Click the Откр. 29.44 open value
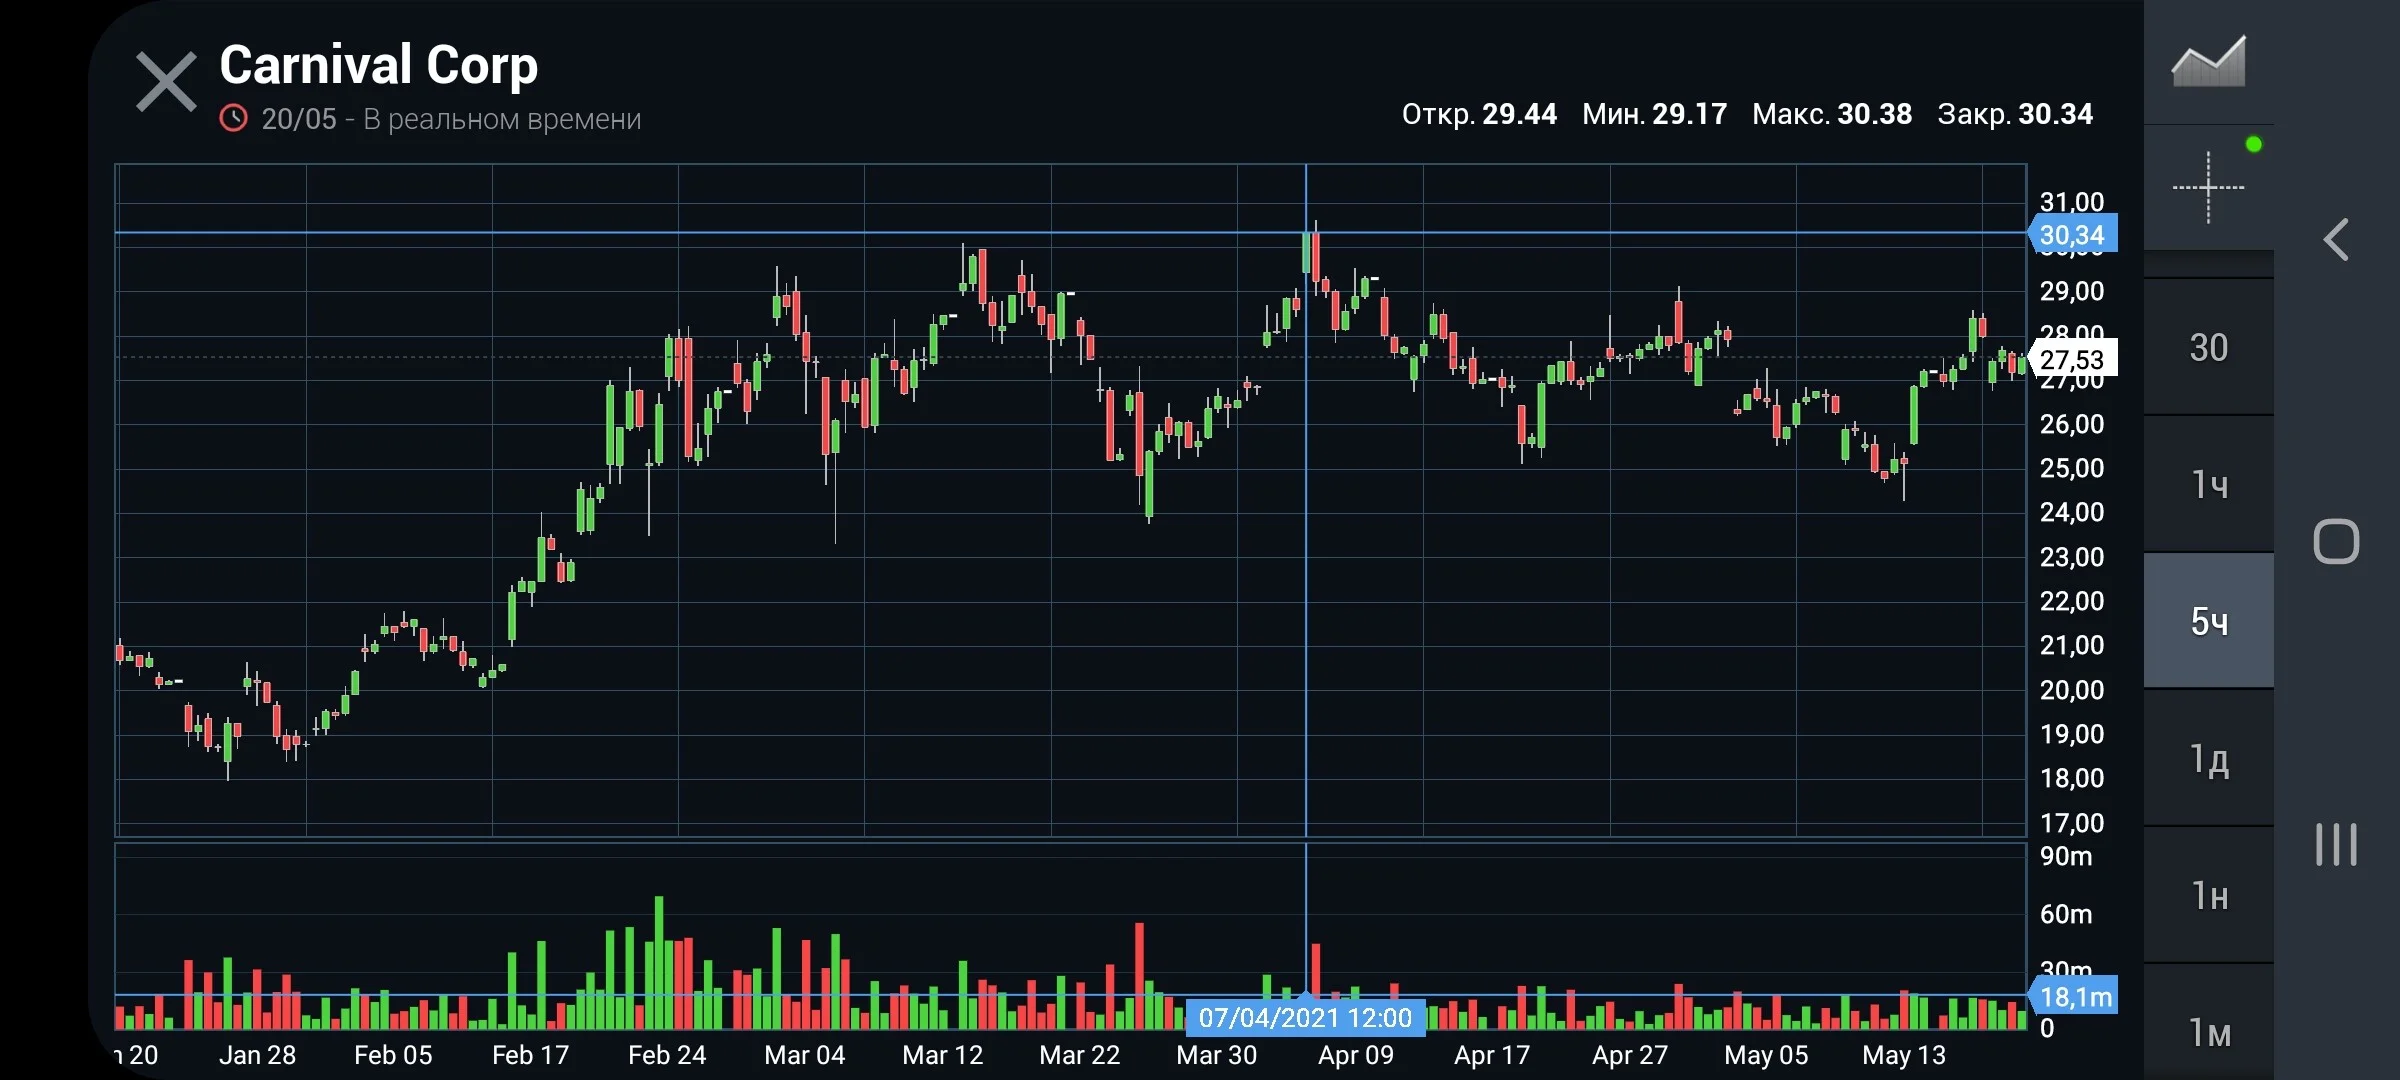Screen dimensions: 2400x1080 1478,114
